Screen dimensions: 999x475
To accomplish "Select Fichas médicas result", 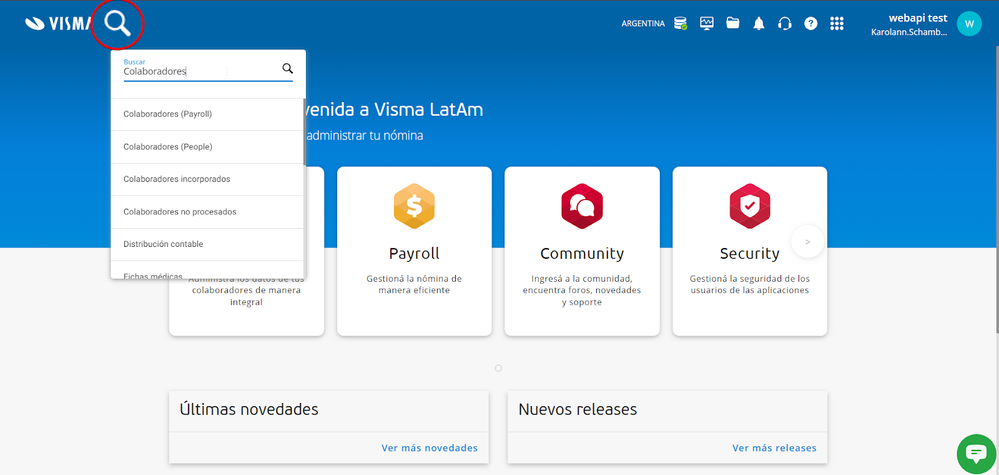I will [x=207, y=271].
